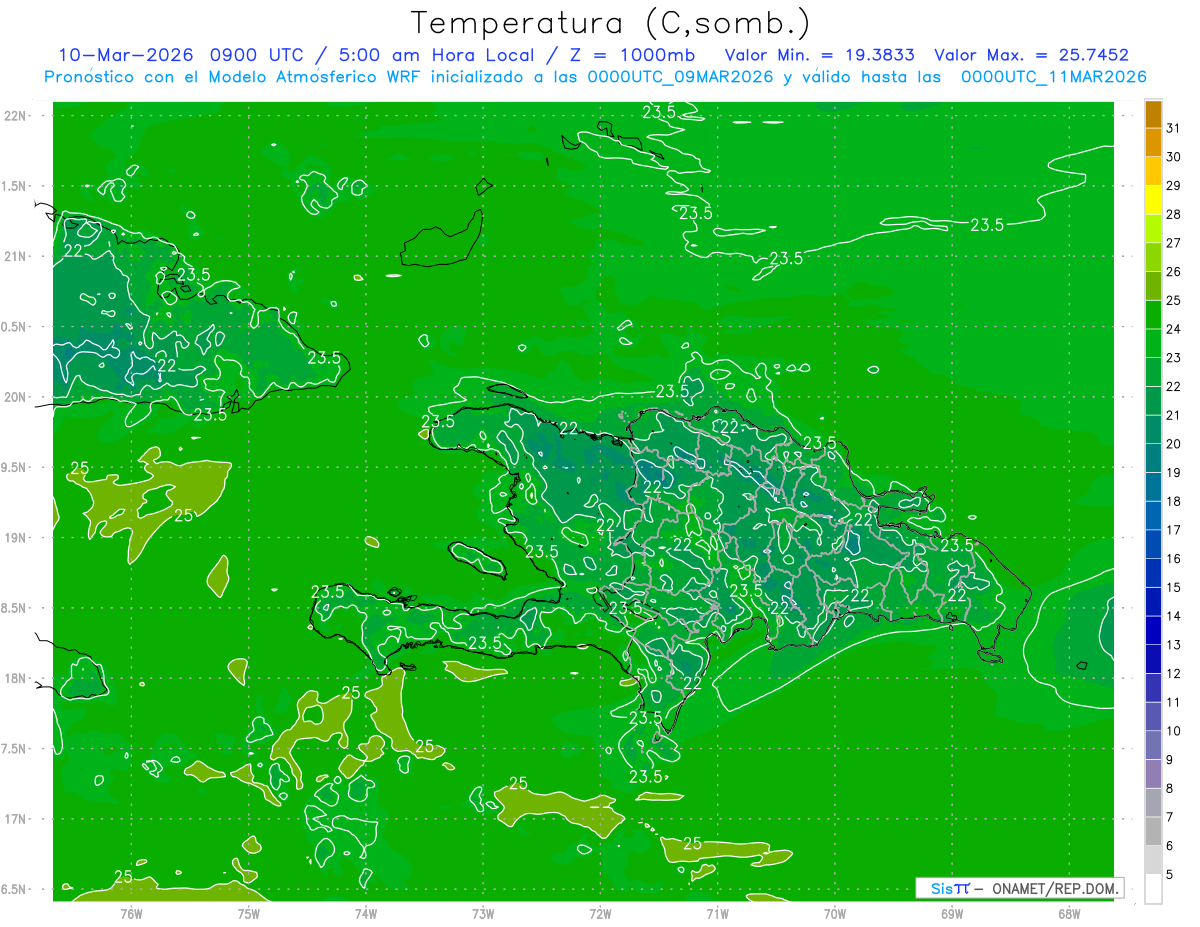Click the 'SisTT - ONAMET/REP.DOM.' credit label
The image size is (1200, 927).
pos(1019,888)
